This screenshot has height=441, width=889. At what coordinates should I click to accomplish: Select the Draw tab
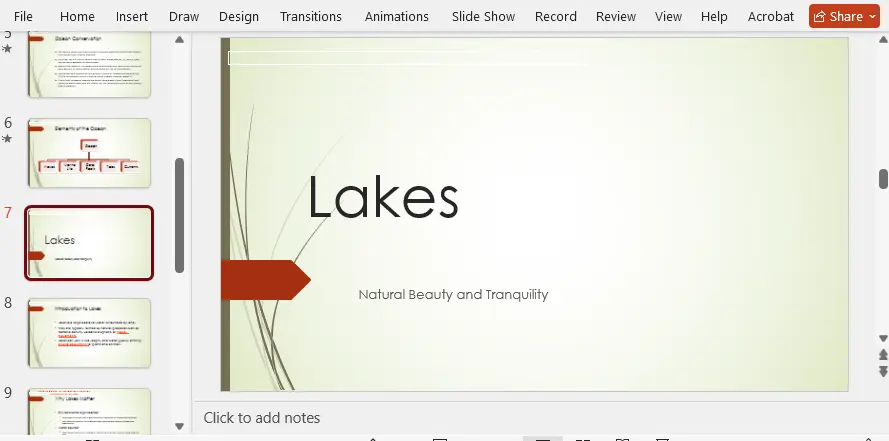point(184,16)
